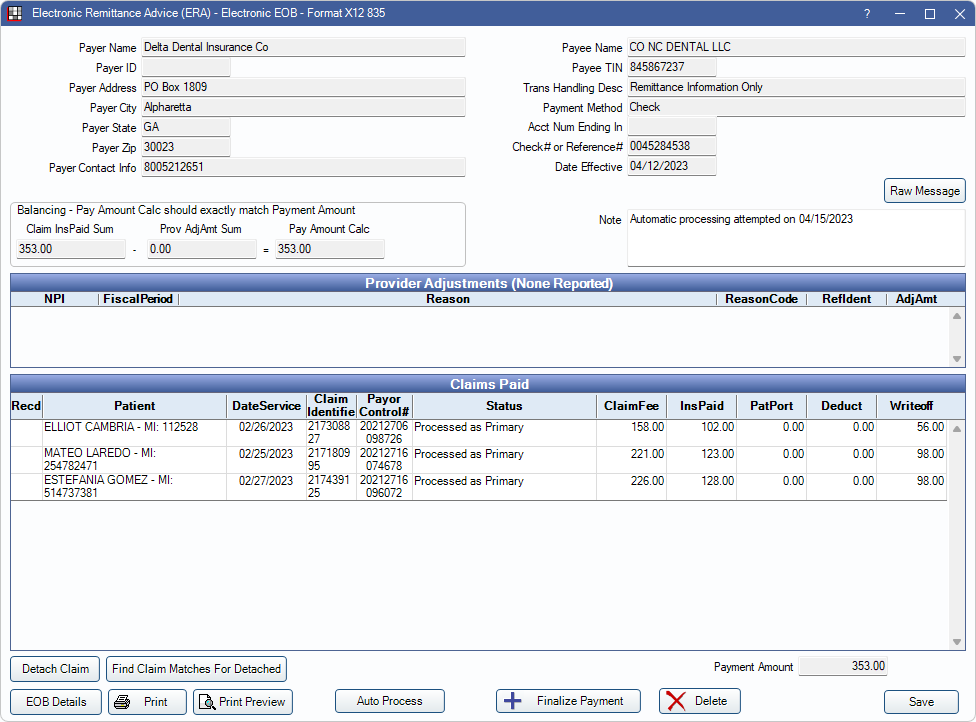This screenshot has height=722, width=976.
Task: Click Find Claim Matches For Detached
Action: click(197, 669)
